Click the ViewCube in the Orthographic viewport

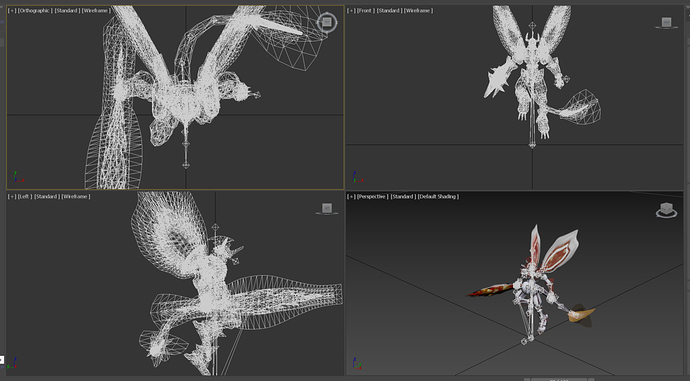point(327,22)
